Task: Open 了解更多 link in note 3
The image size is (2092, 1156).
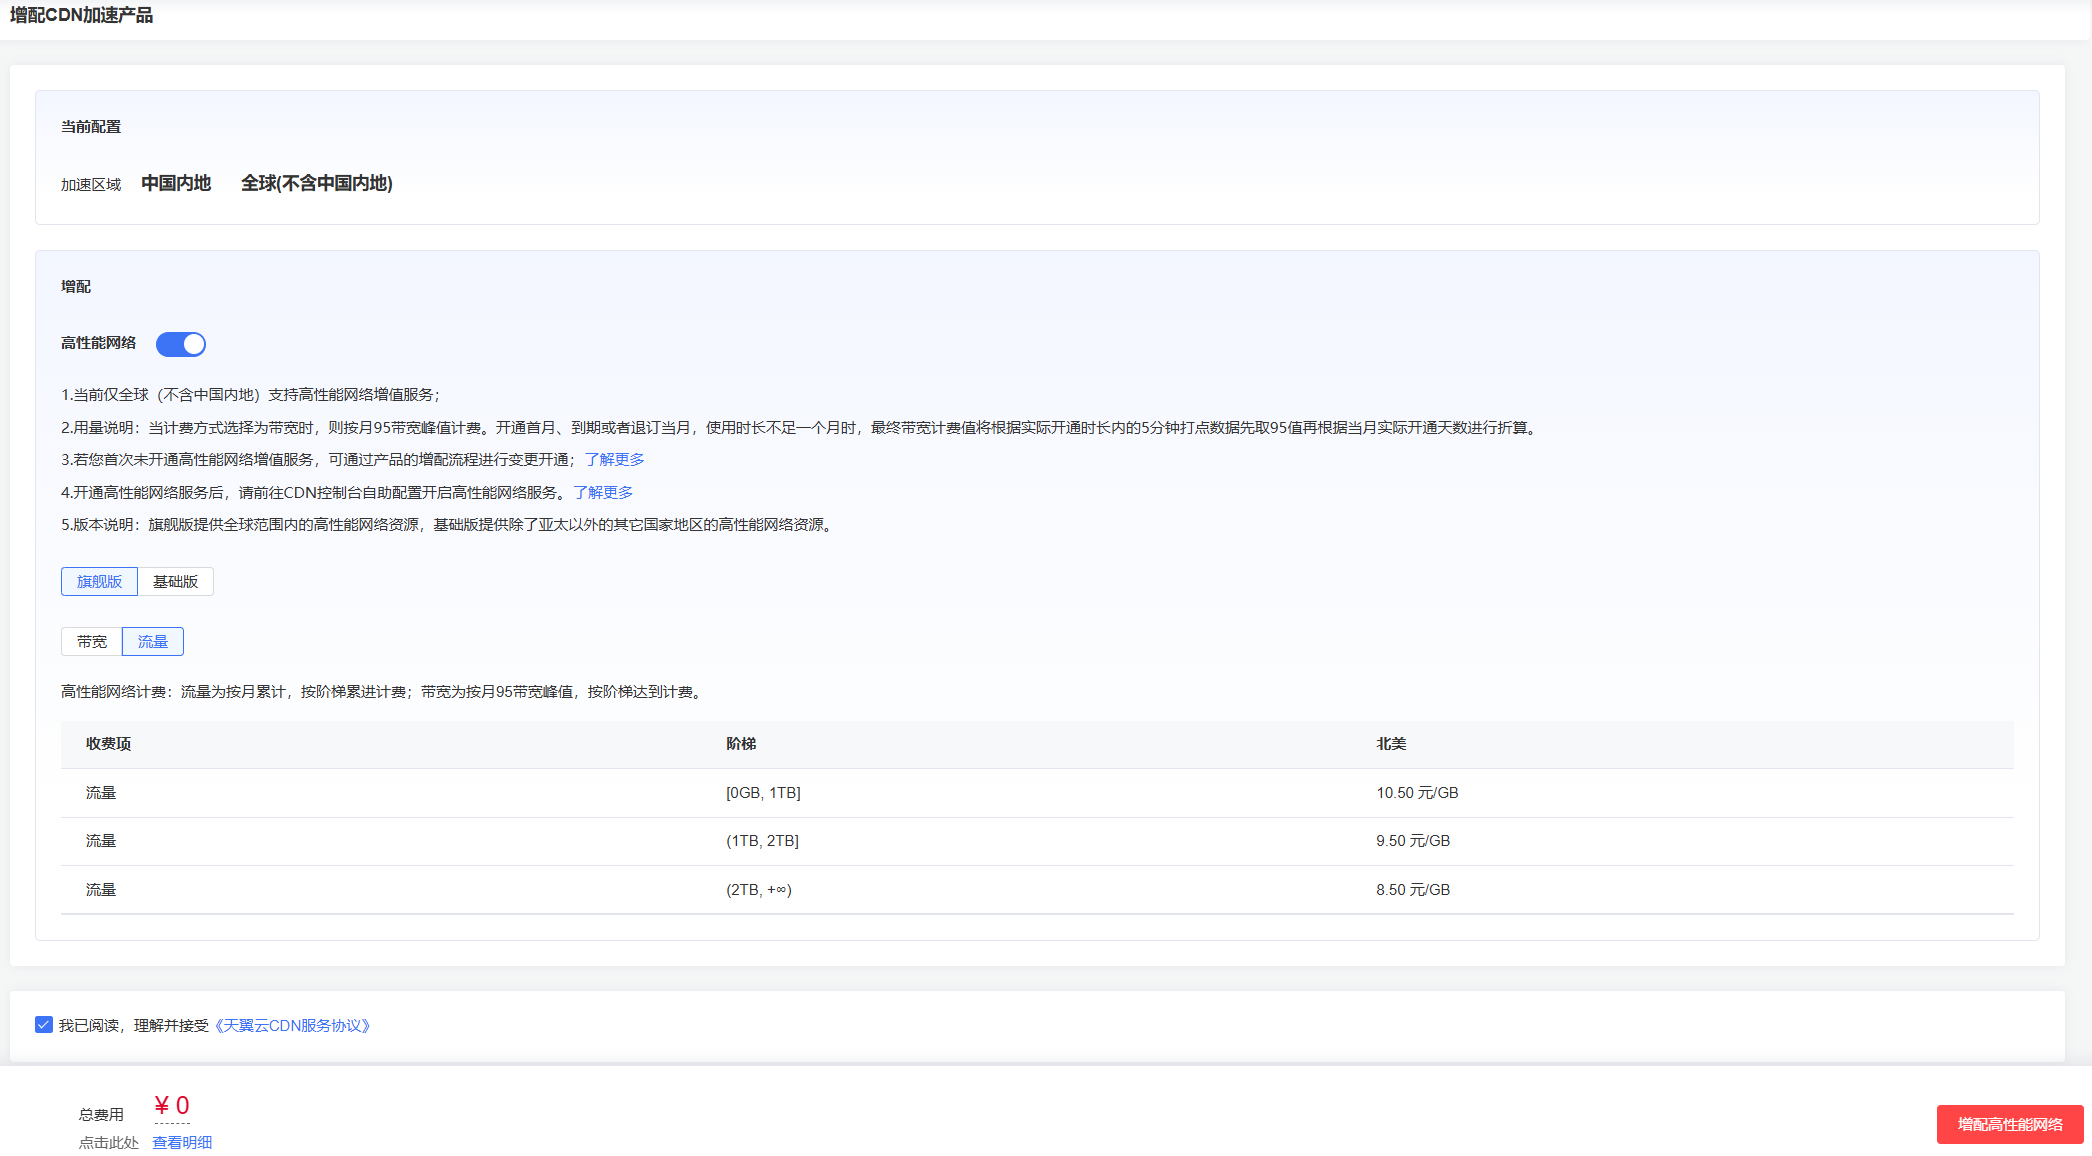Action: [x=614, y=460]
